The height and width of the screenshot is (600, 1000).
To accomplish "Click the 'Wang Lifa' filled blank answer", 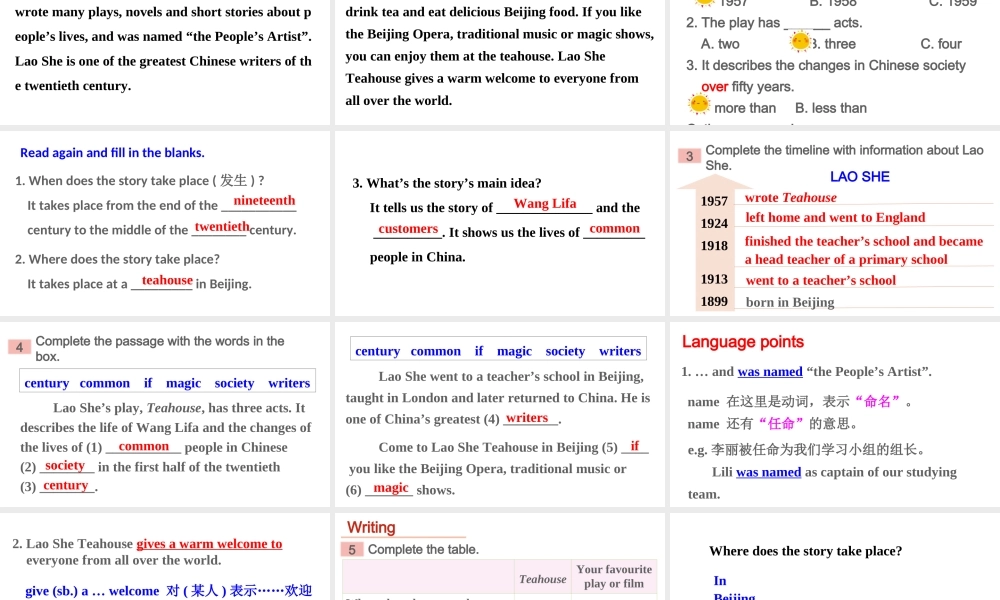I will tap(544, 204).
